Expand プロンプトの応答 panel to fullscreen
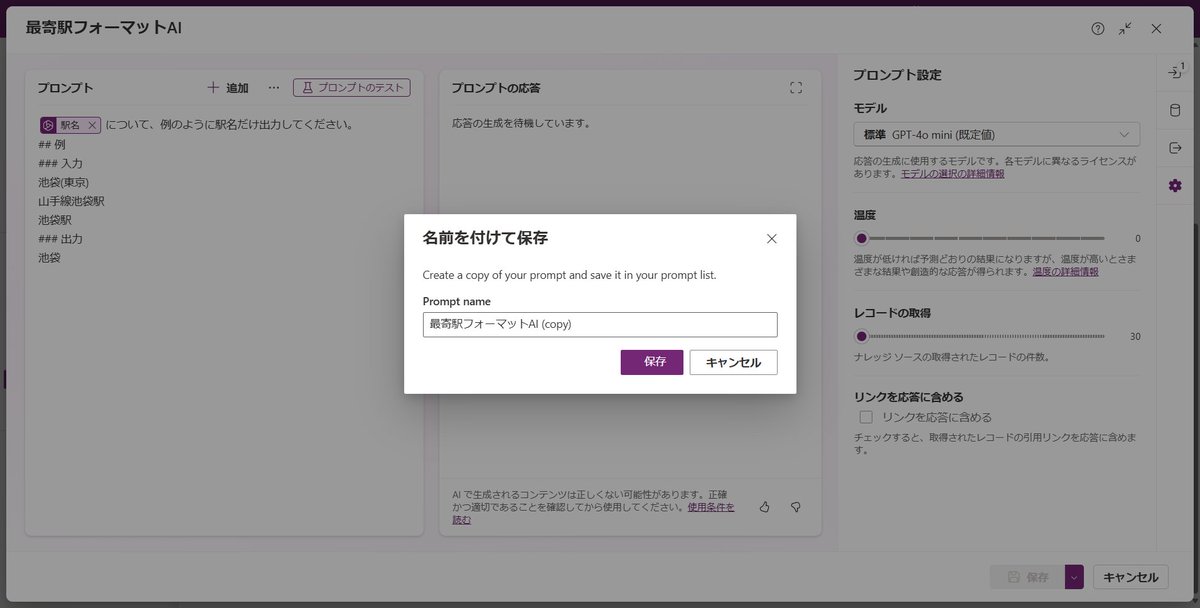 795,88
